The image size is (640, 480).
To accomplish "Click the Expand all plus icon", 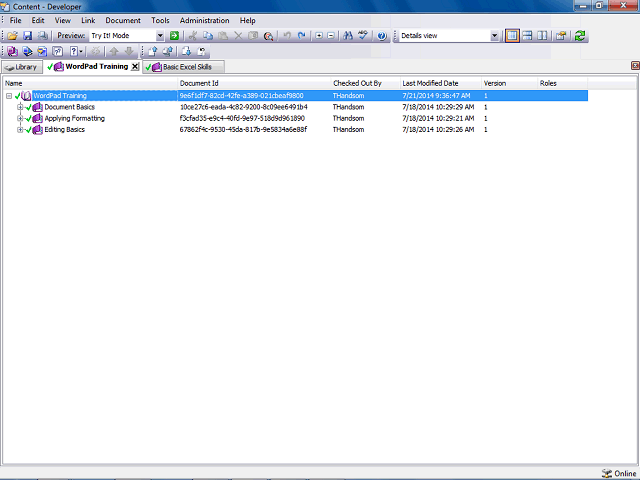I will (319, 36).
